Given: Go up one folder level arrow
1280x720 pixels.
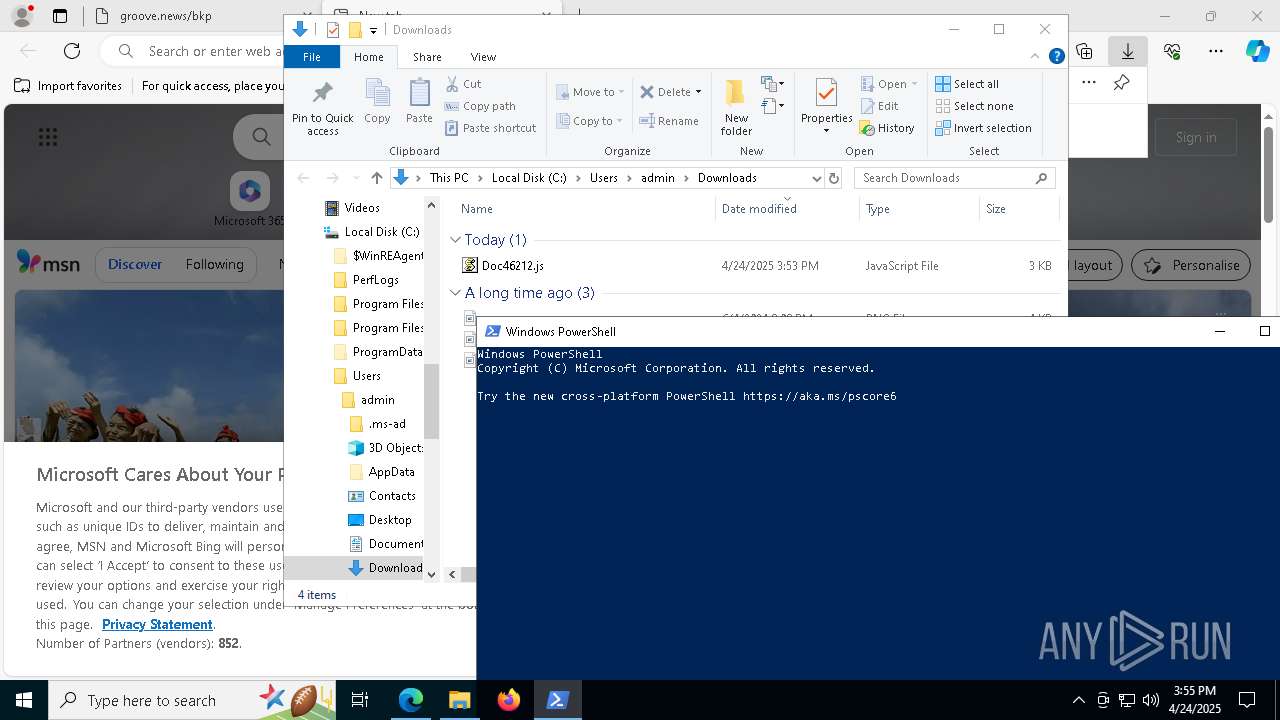Looking at the screenshot, I should pyautogui.click(x=376, y=178).
